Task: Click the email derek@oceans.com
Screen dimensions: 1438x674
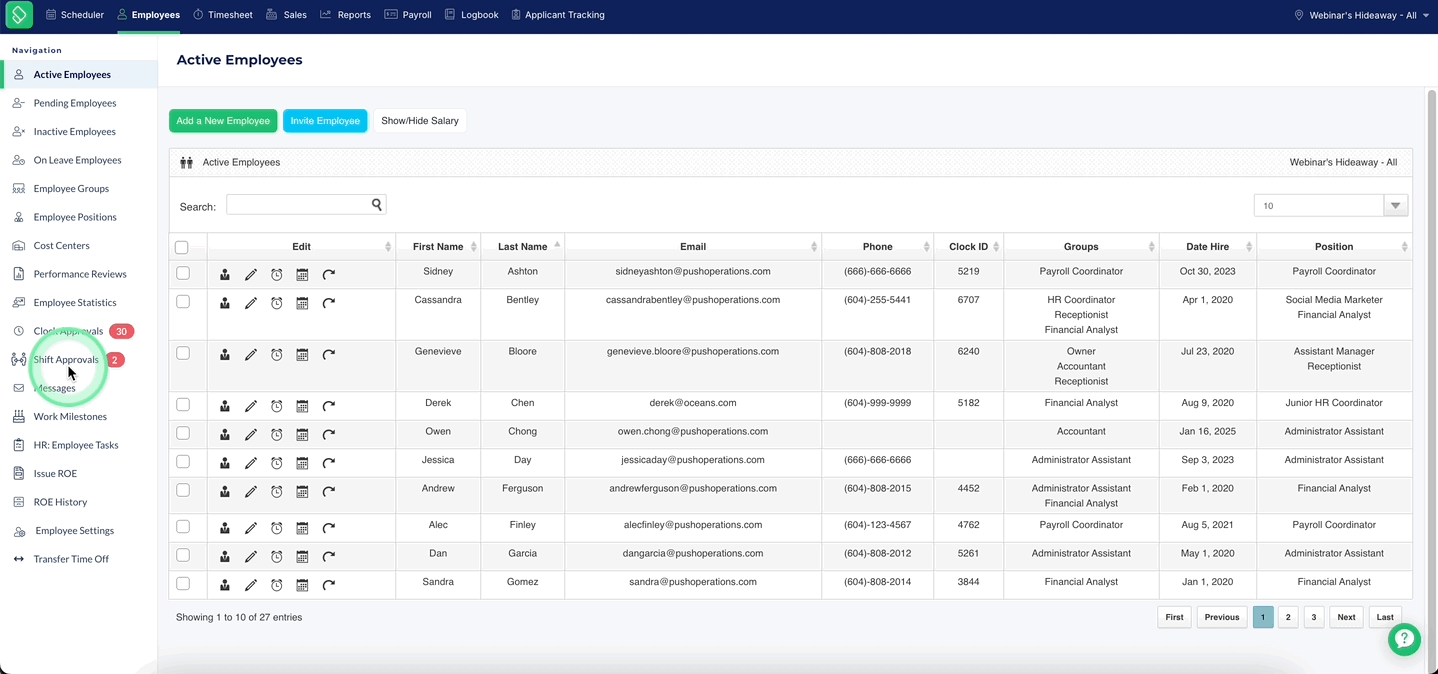Action: pyautogui.click(x=692, y=403)
